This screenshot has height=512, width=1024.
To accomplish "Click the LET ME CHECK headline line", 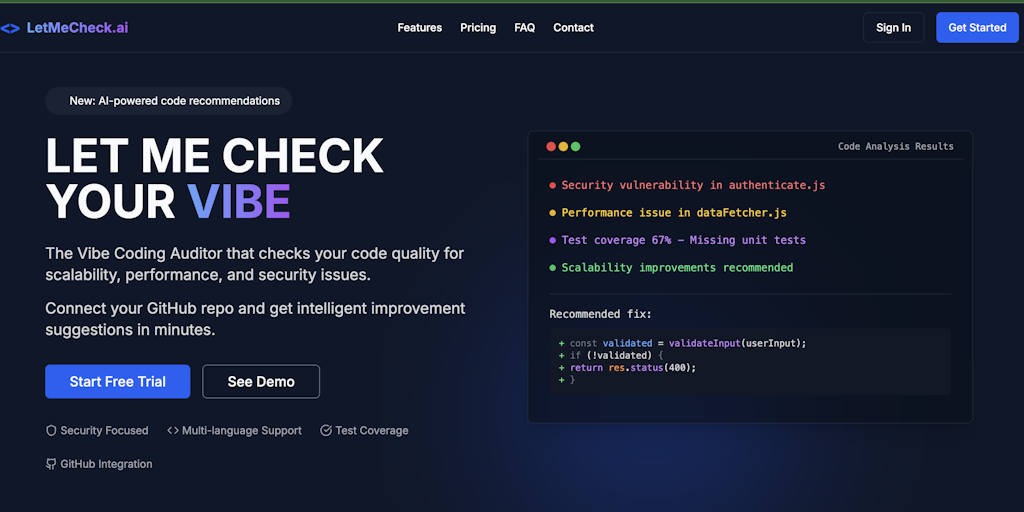I will coord(214,155).
